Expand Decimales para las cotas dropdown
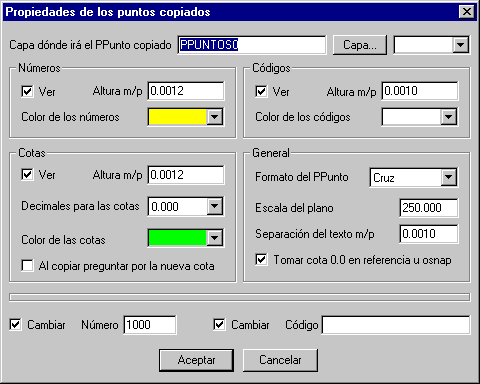Image resolution: width=480 pixels, height=384 pixels. pyautogui.click(x=215, y=207)
